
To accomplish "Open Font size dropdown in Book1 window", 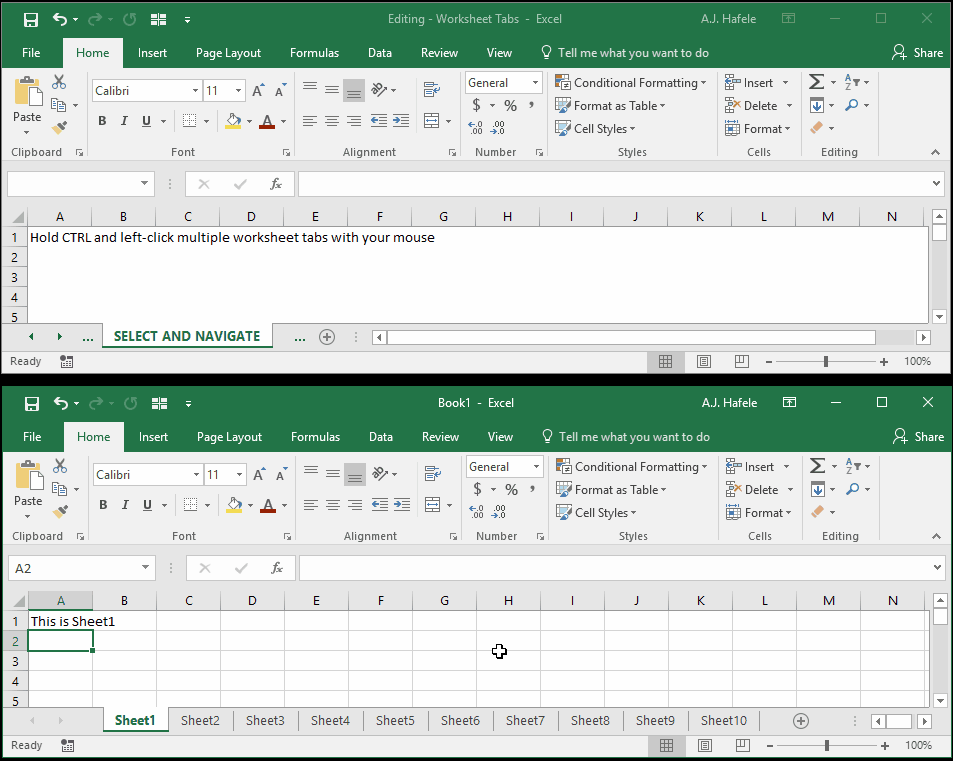I will click(239, 475).
